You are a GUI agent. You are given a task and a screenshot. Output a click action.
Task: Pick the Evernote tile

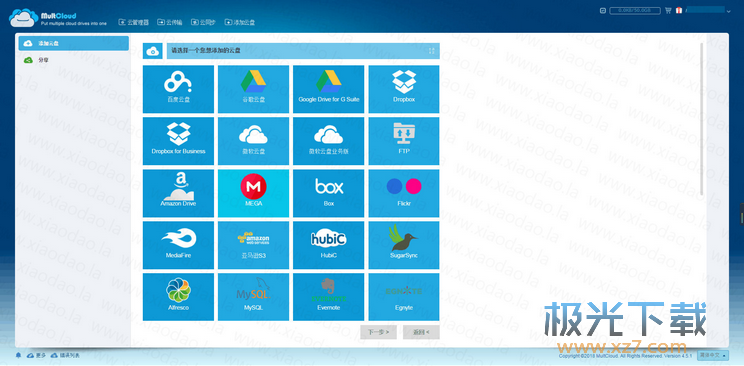point(328,297)
